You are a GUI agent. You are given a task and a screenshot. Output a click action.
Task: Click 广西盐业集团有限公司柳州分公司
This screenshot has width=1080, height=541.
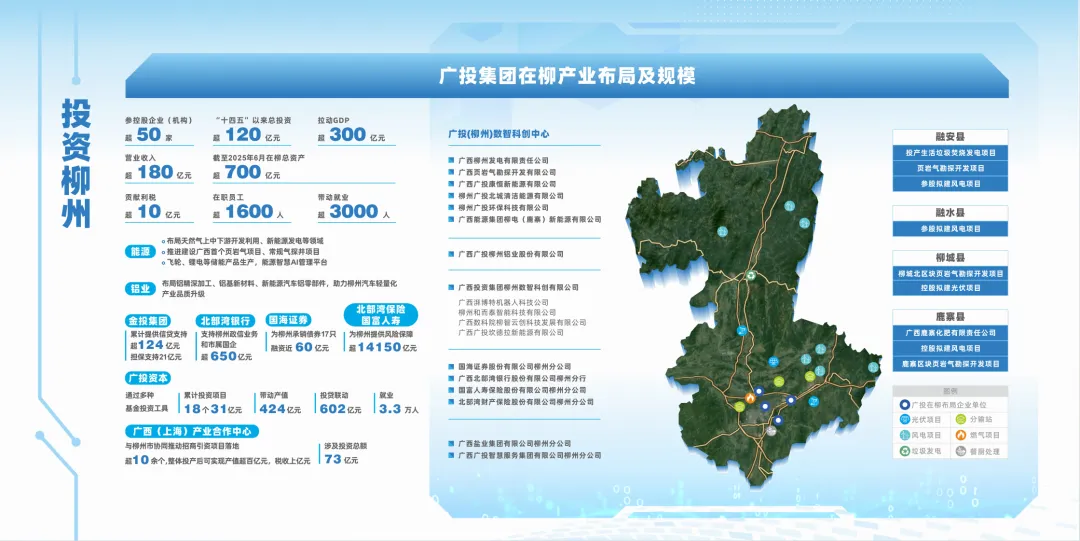(515, 444)
